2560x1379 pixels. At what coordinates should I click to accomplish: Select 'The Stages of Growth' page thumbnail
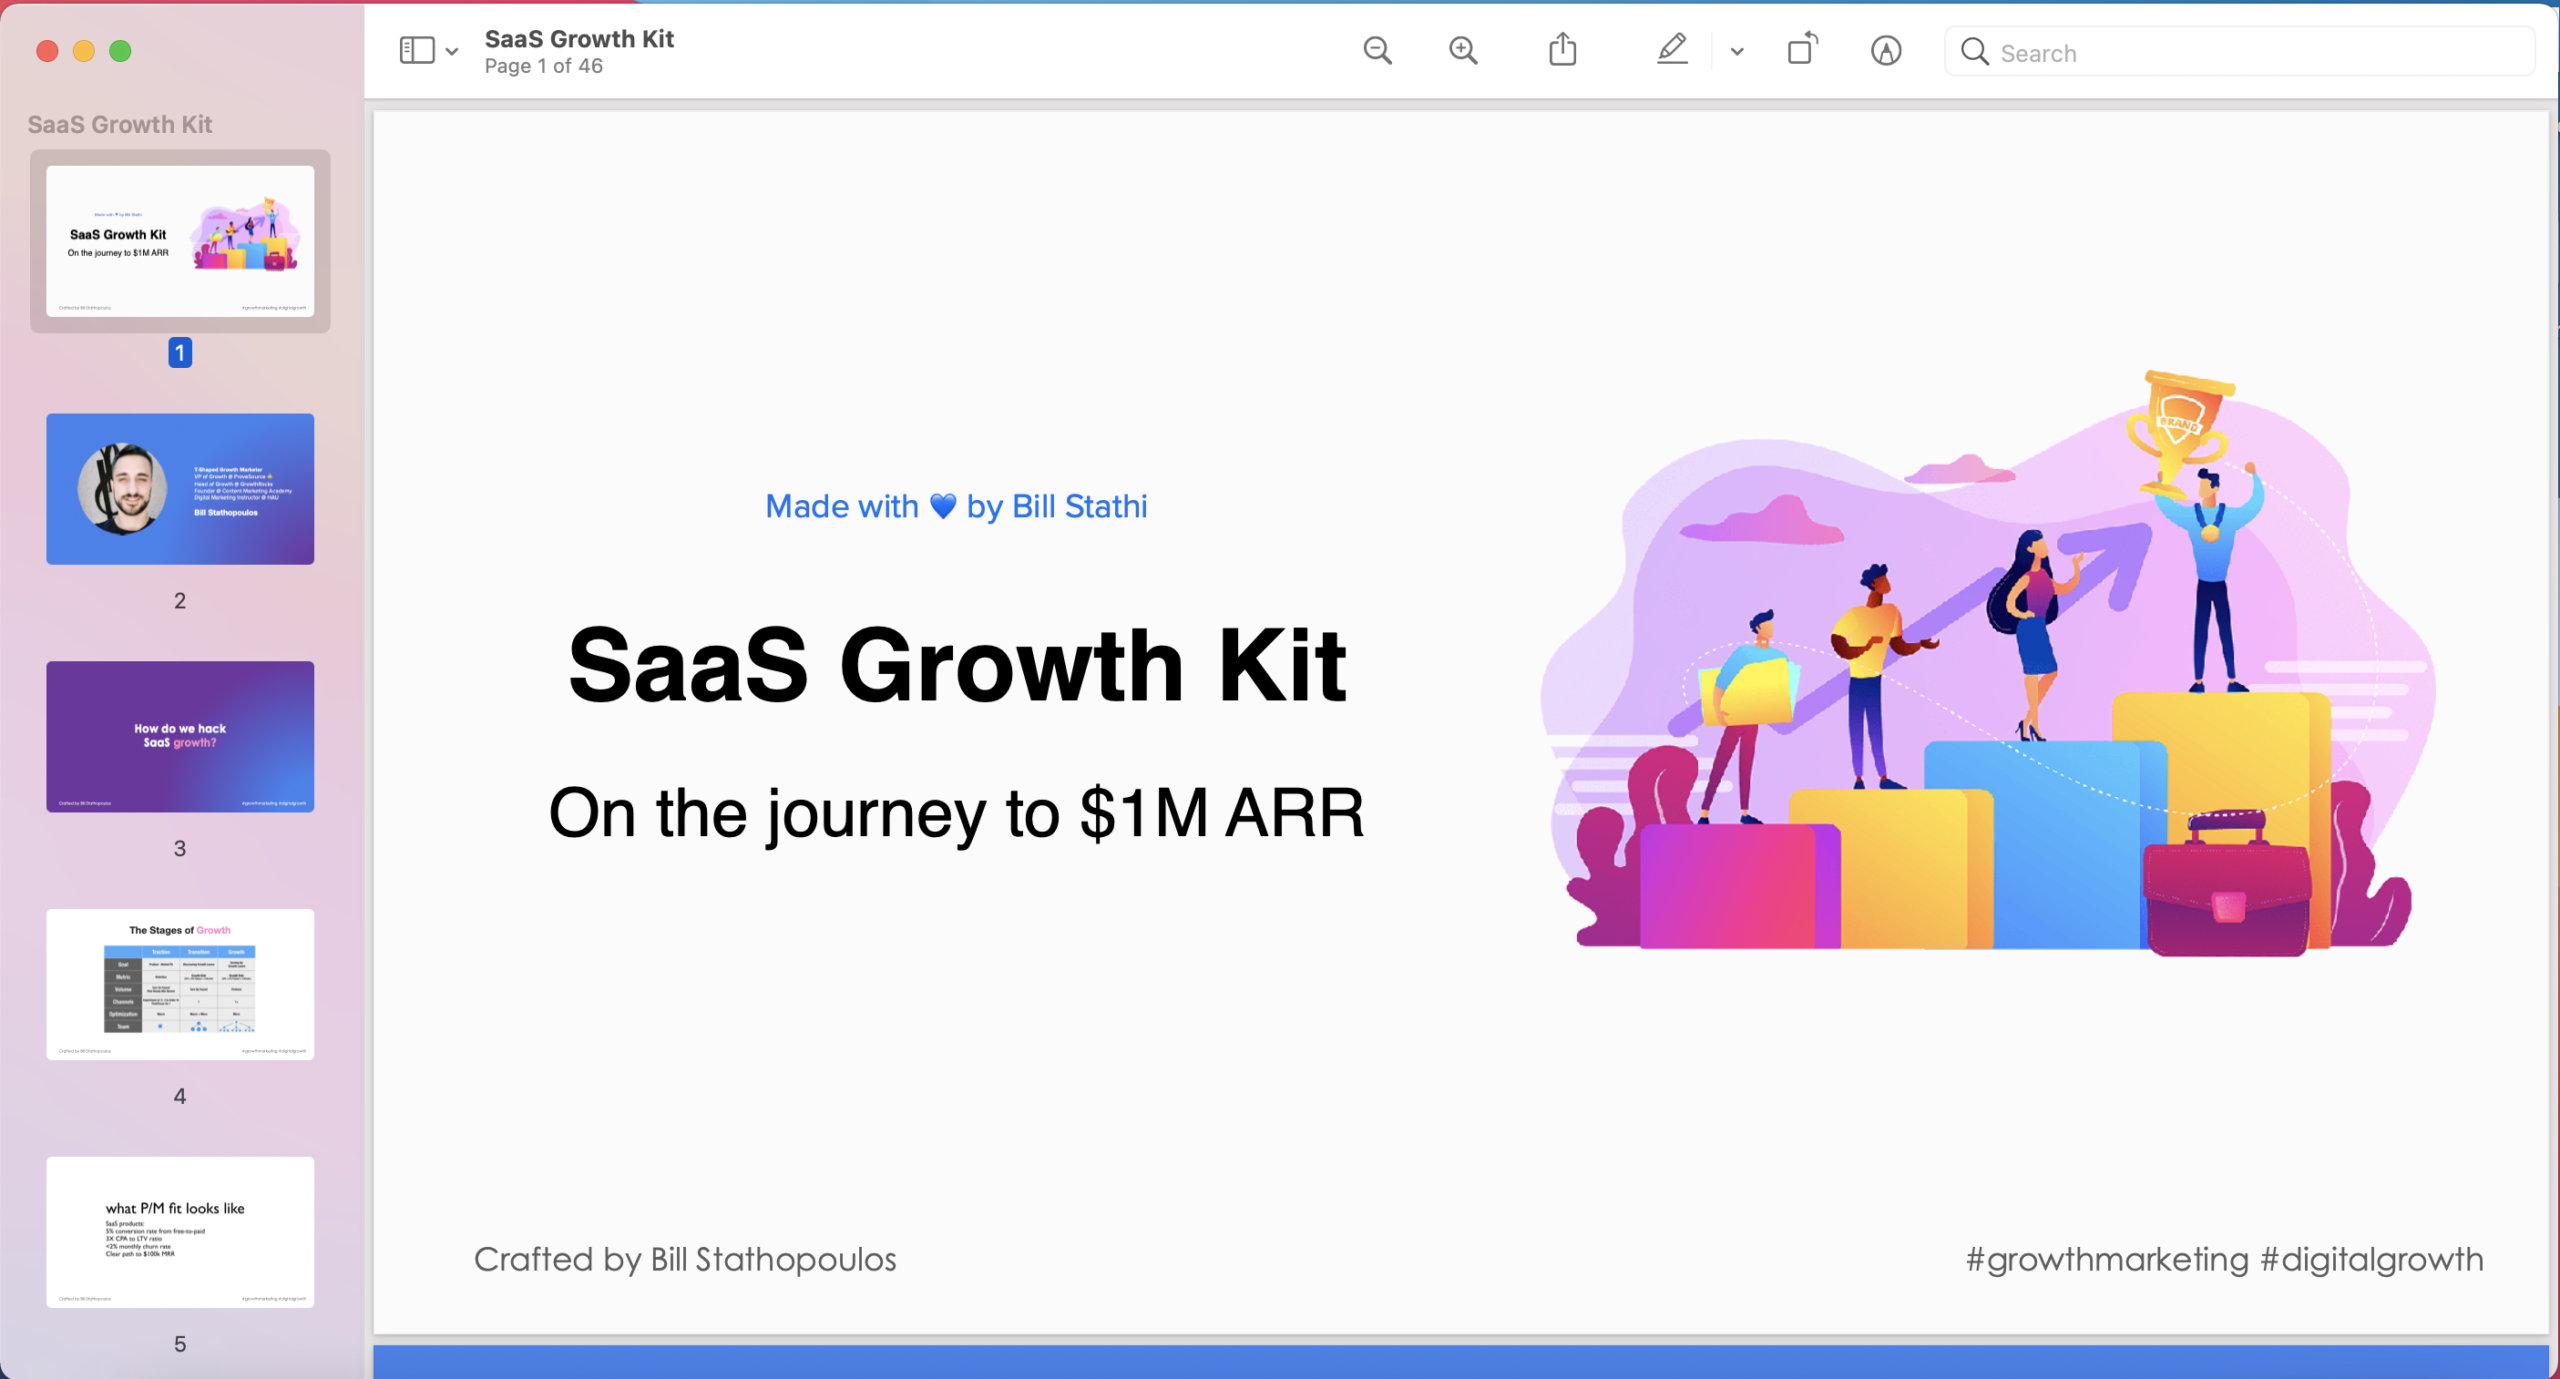[x=180, y=984]
